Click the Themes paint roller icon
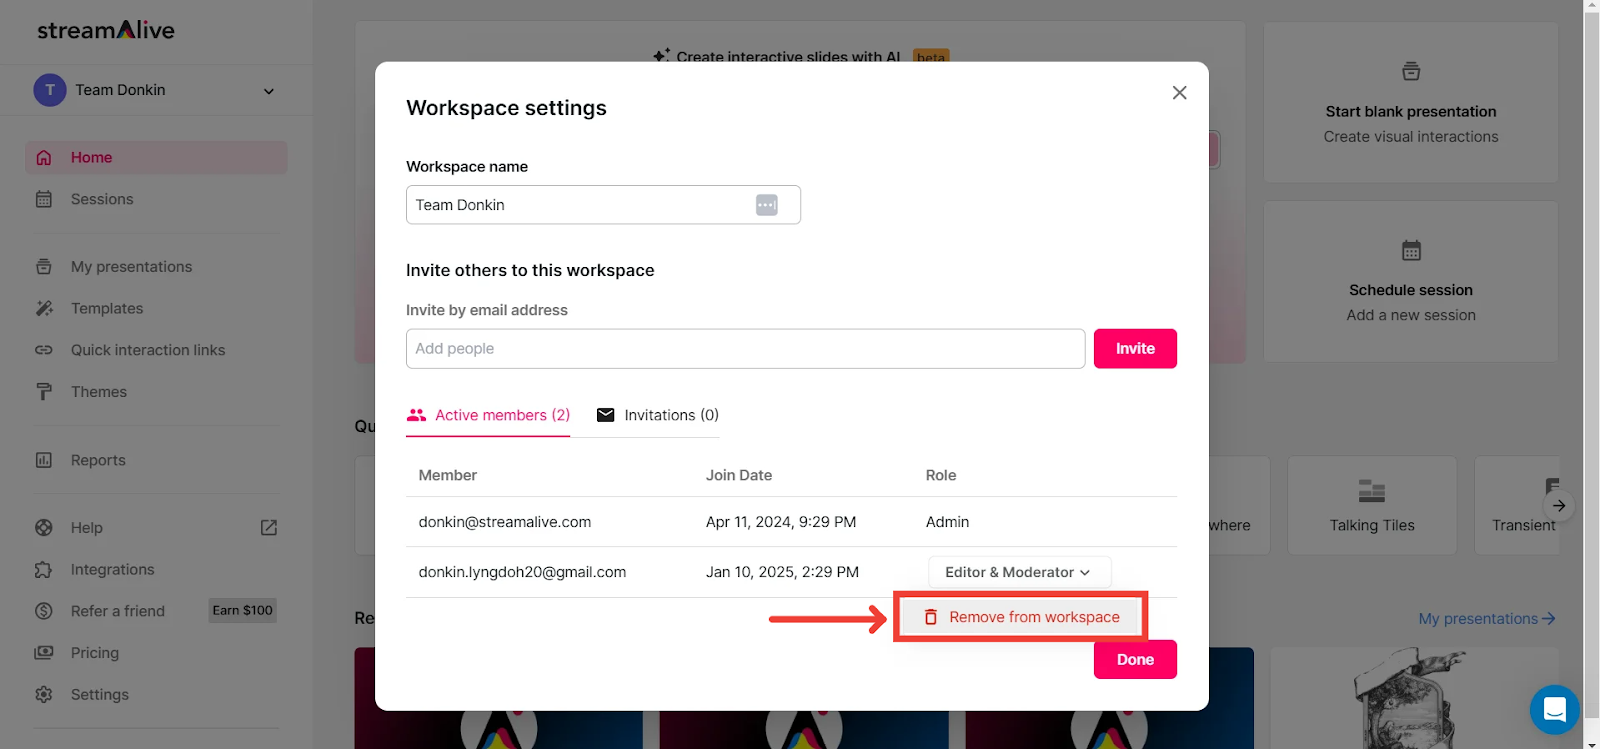1600x749 pixels. click(44, 392)
